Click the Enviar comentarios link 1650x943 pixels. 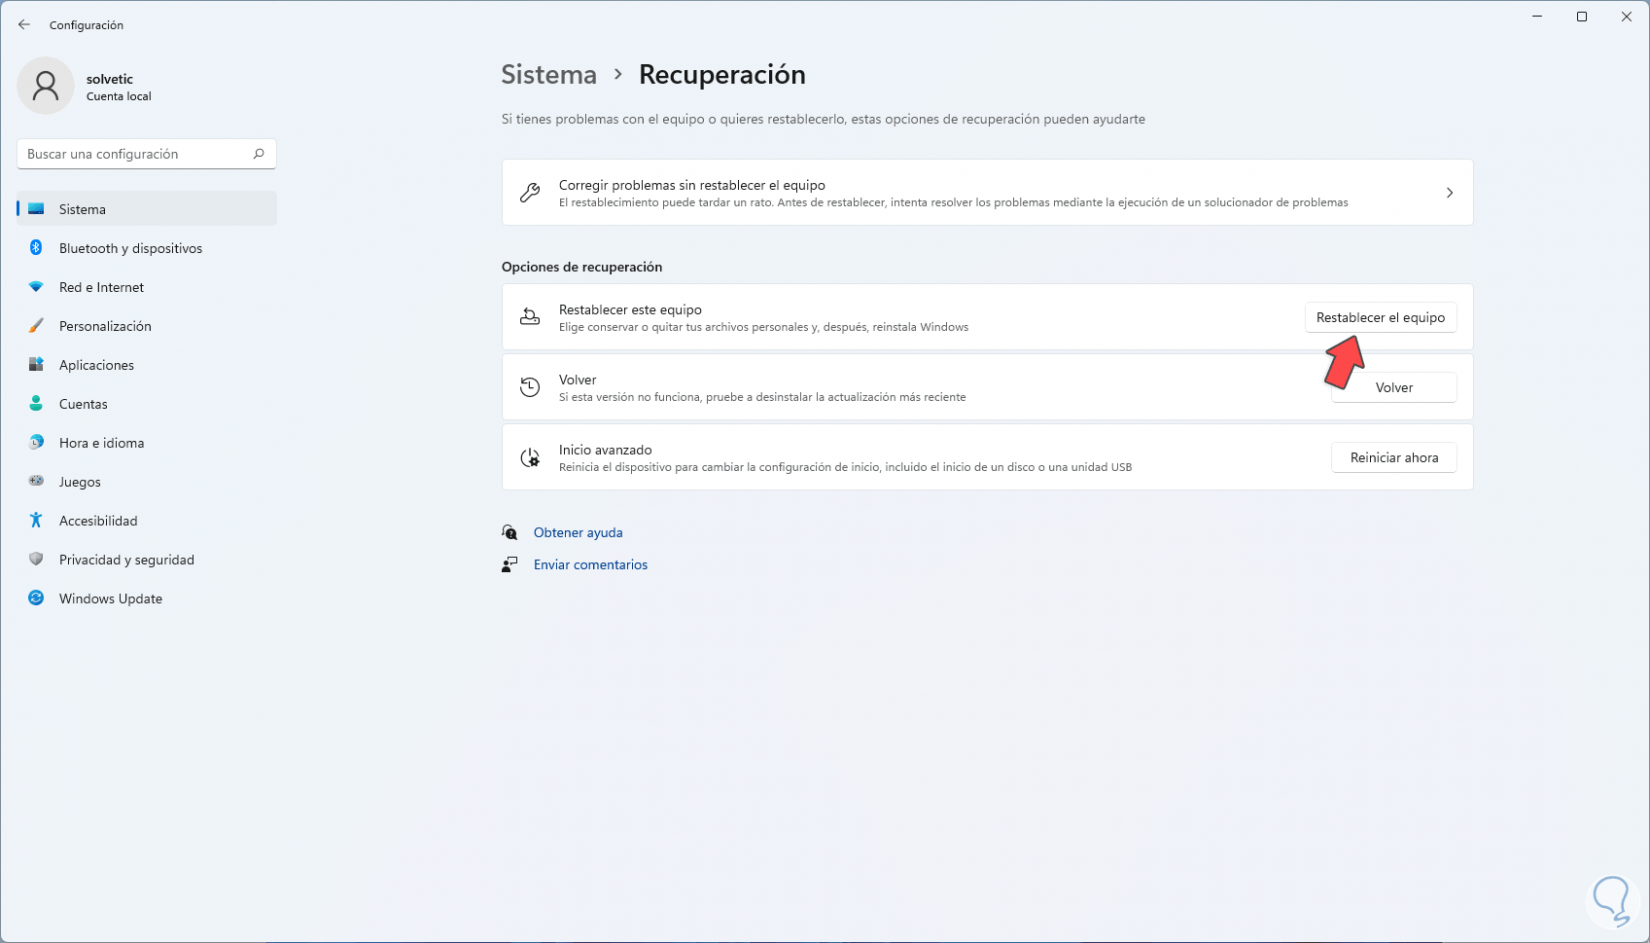coord(590,565)
